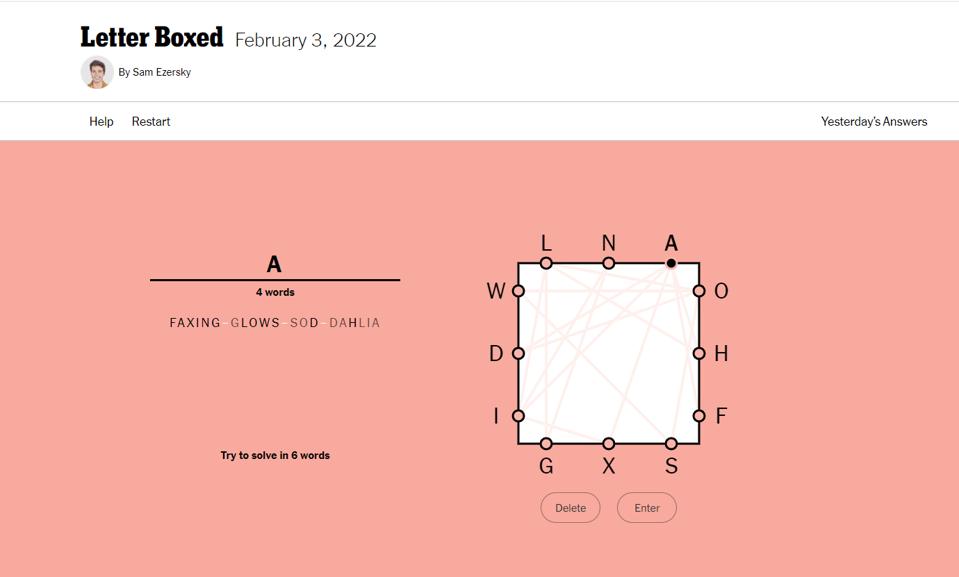Pick the letter S on bottom side
959x577 pixels.
[671, 443]
